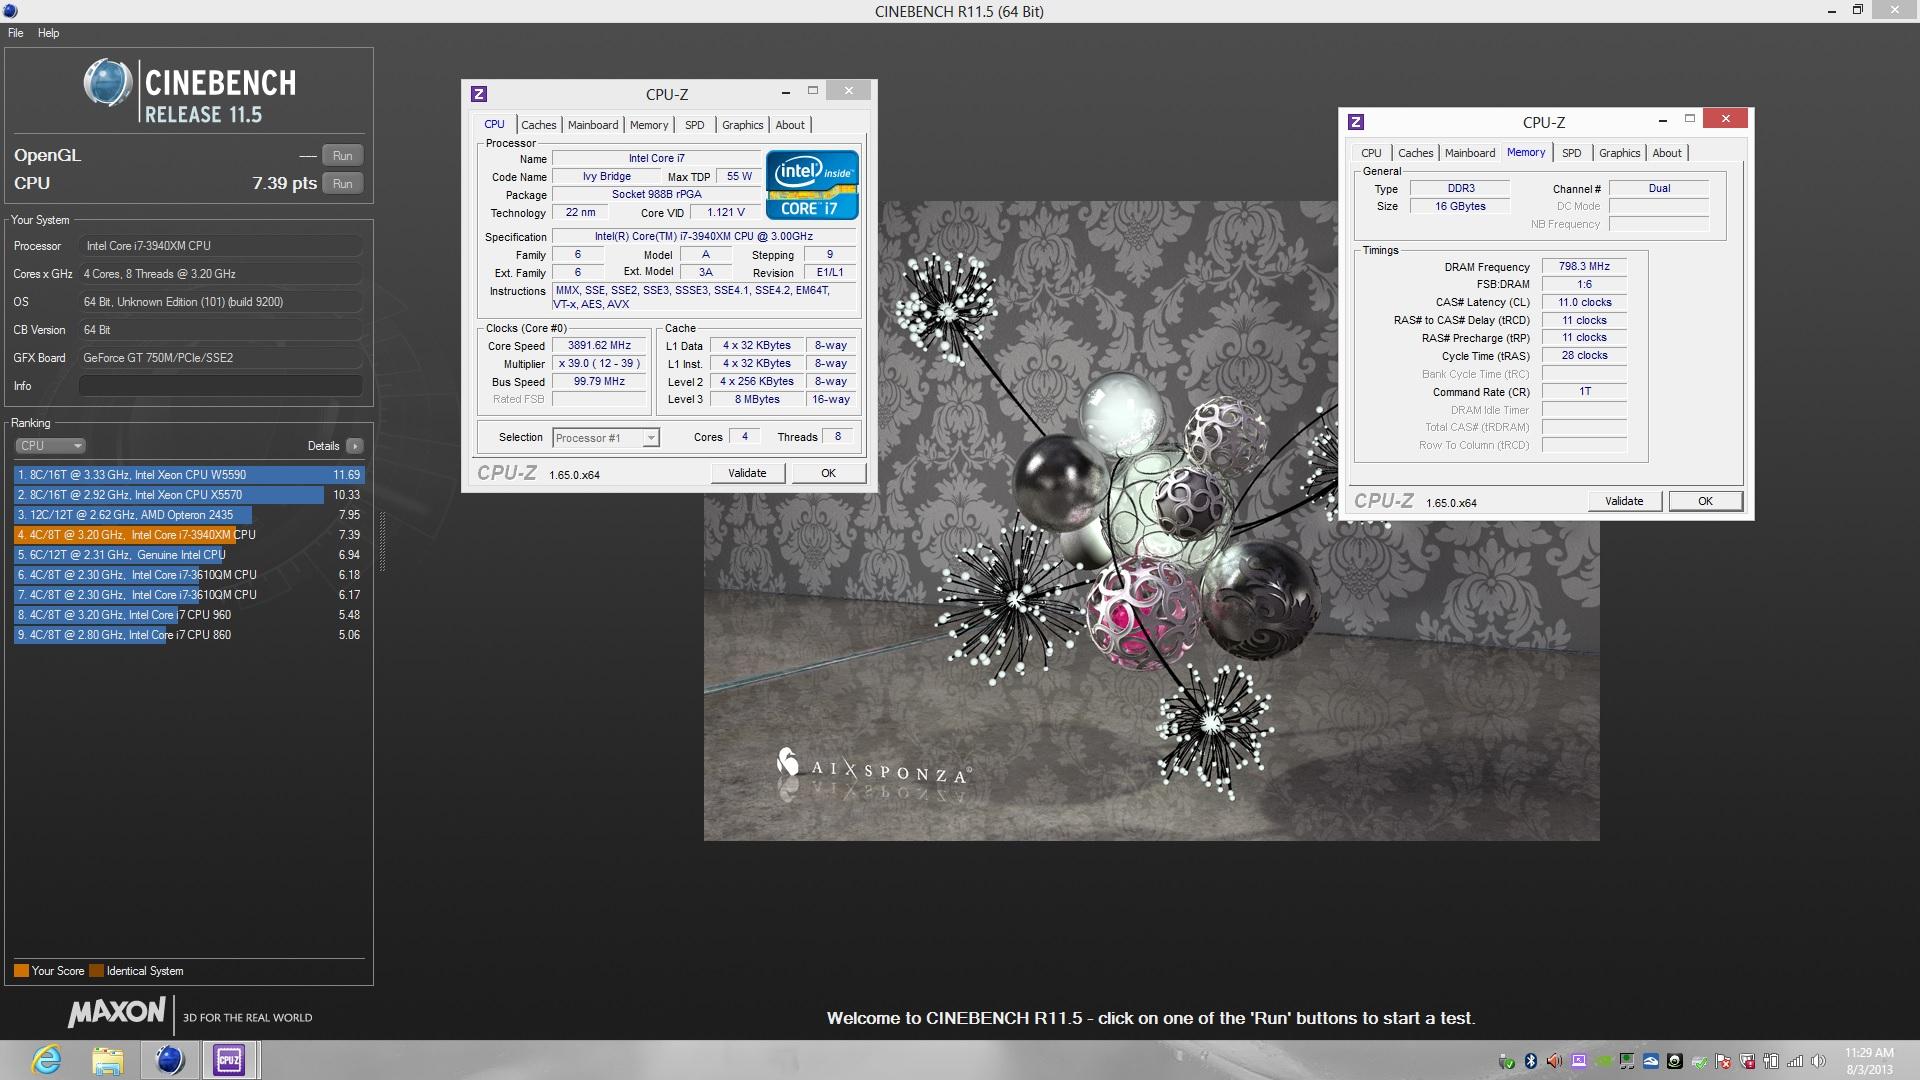
Task: Select ranking row Intel Xeon CPU X5570
Action: tap(189, 495)
